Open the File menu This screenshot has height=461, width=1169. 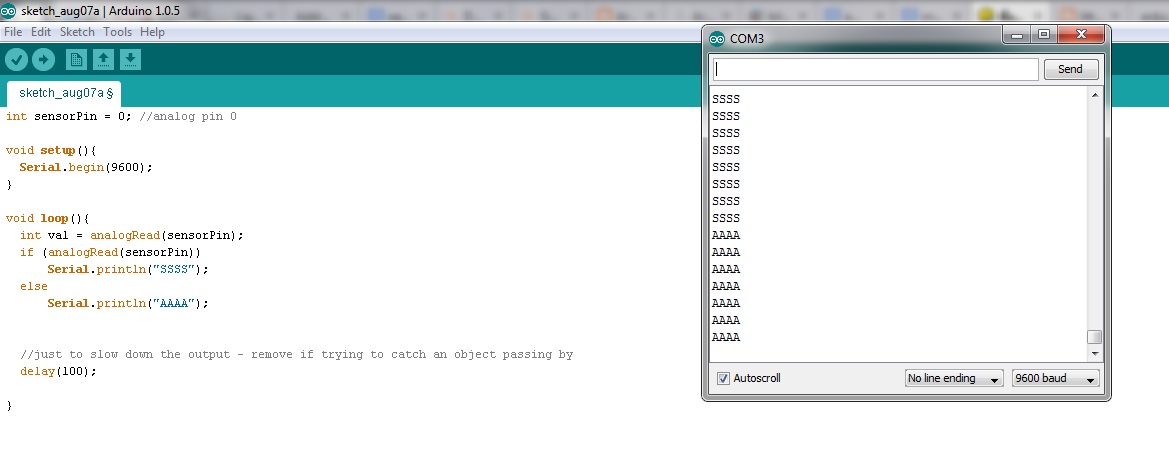13,32
